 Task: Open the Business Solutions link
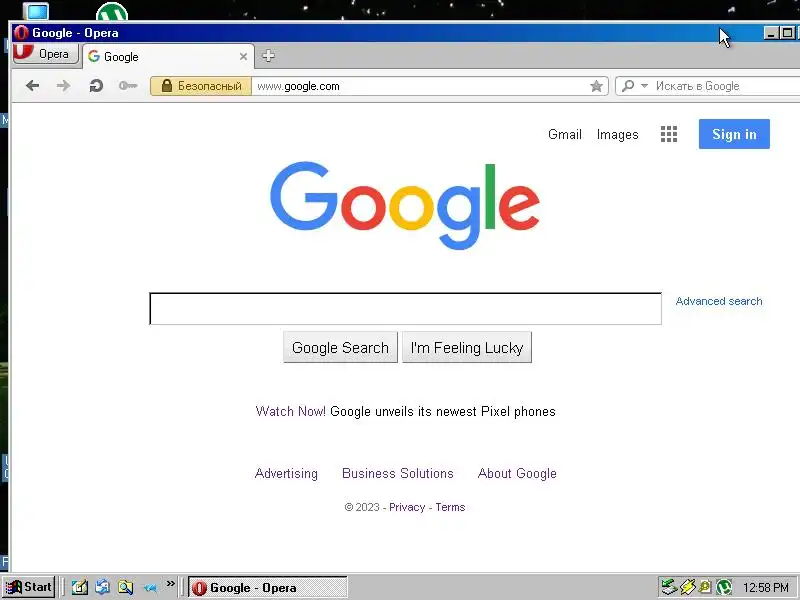pyautogui.click(x=397, y=473)
